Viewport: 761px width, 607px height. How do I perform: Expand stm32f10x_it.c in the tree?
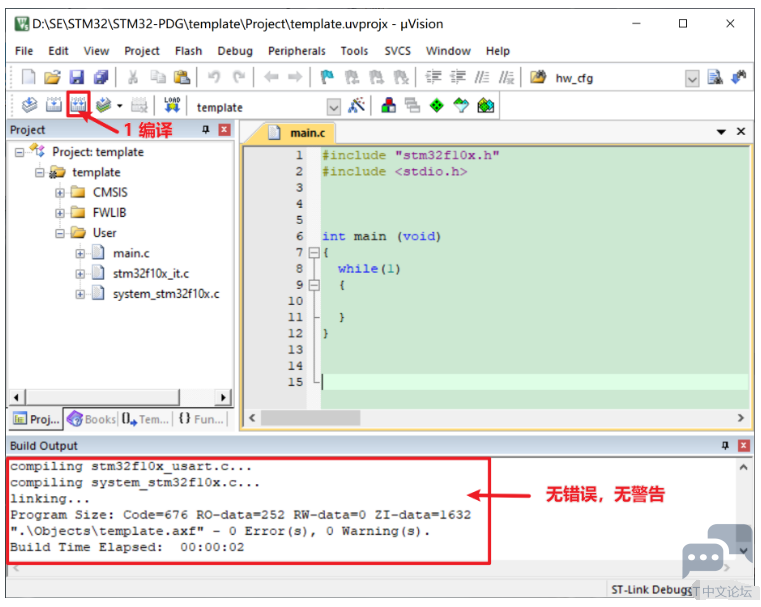[80, 274]
